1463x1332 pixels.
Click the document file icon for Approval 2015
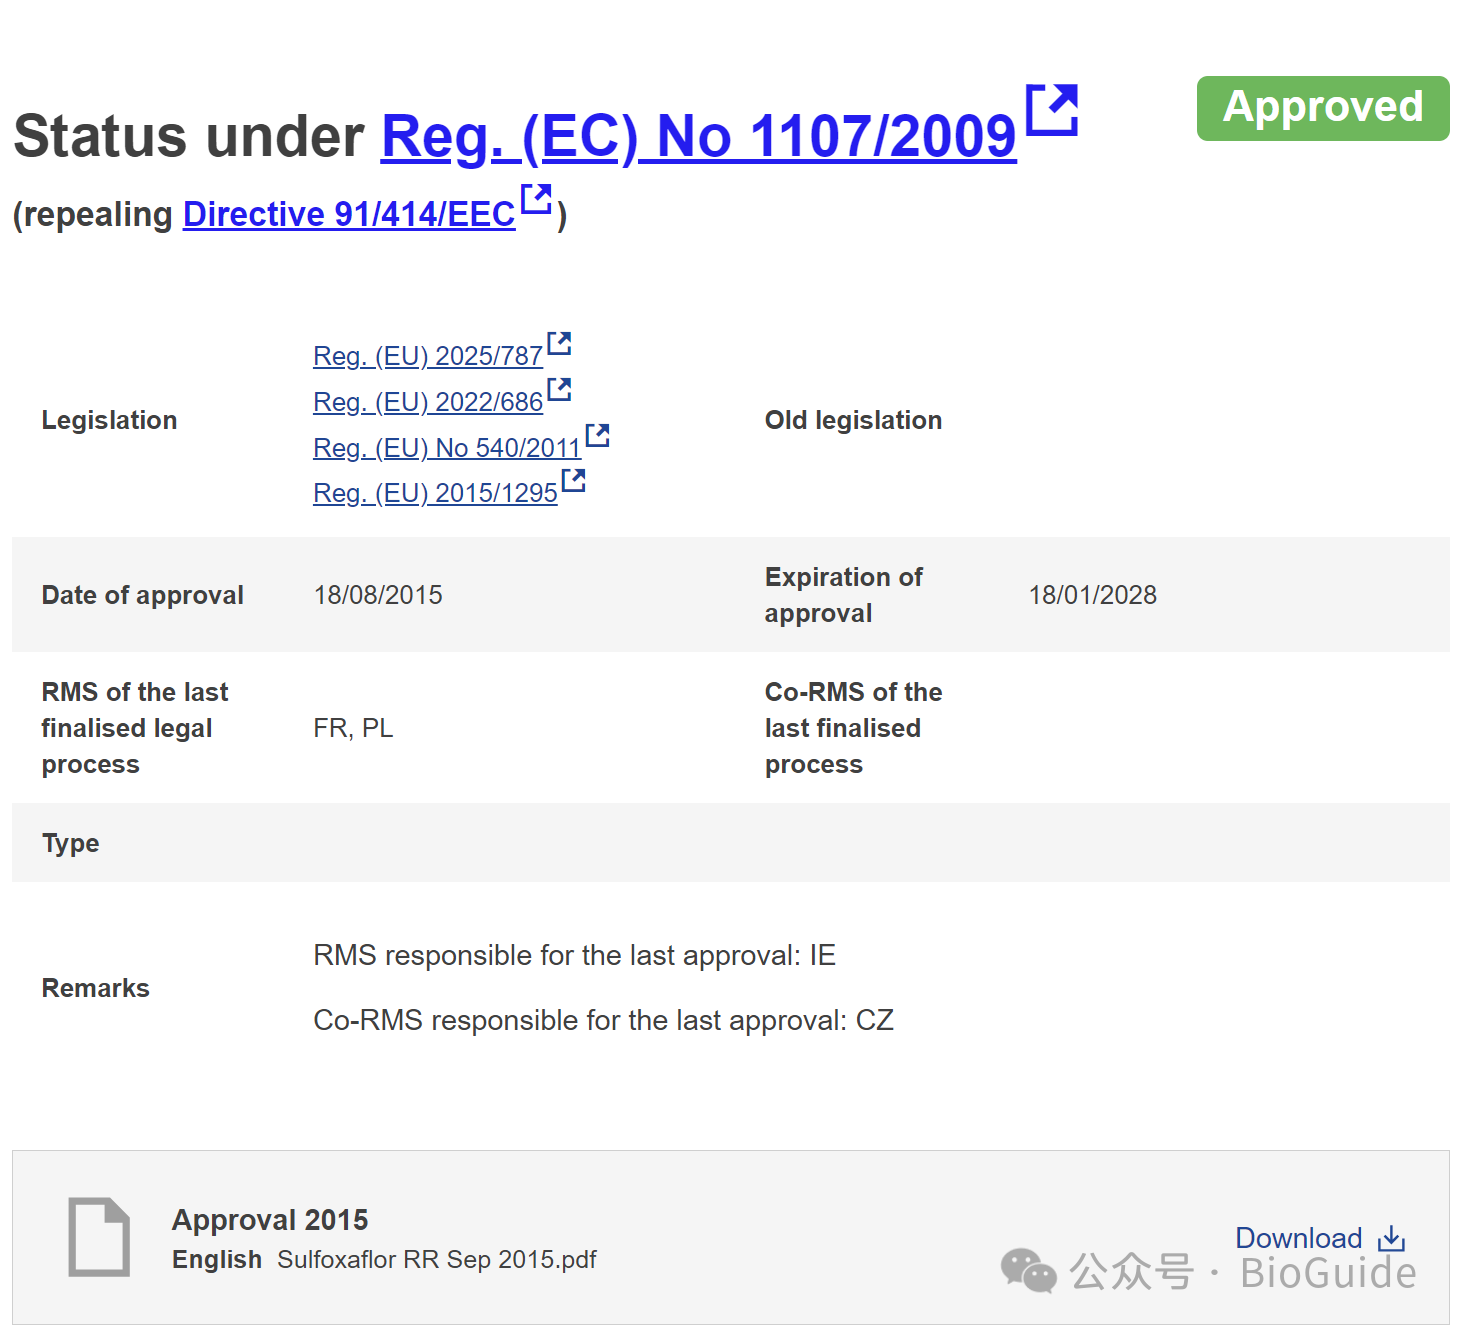(x=99, y=1237)
